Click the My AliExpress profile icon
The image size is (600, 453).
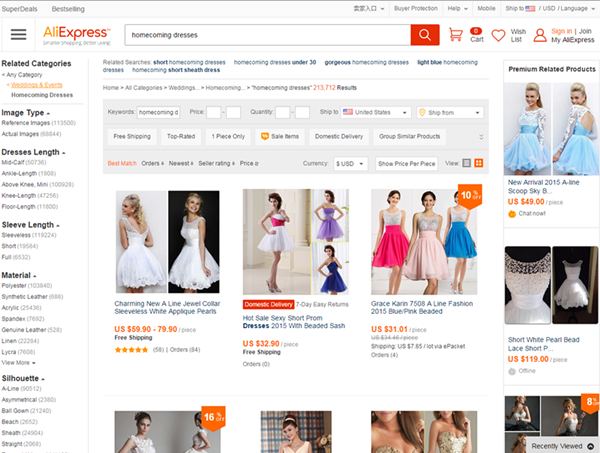click(x=541, y=35)
